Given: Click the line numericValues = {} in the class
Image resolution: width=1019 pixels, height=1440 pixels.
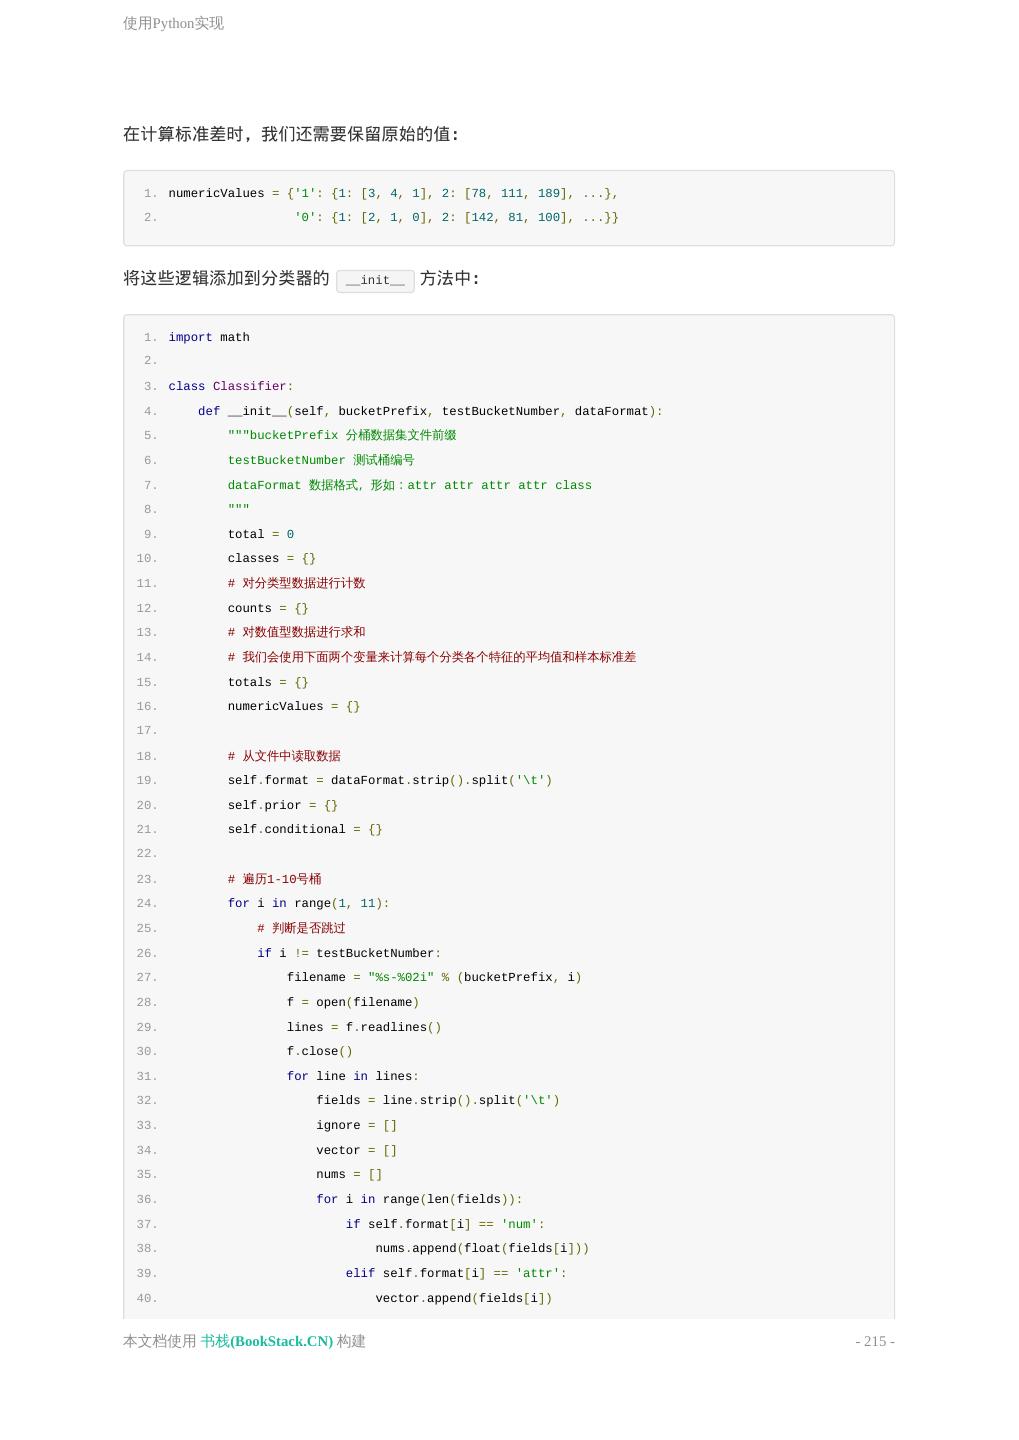Looking at the screenshot, I should (294, 706).
